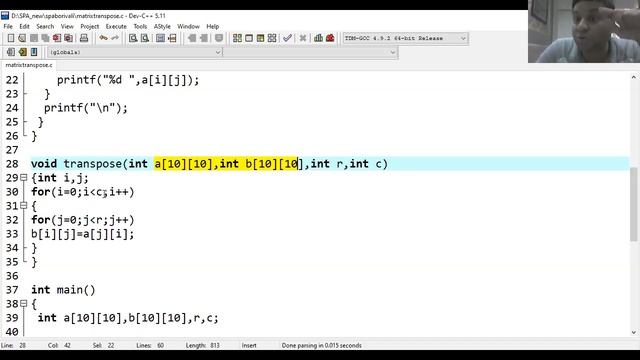Open the Find dialog
This screenshot has width=640, height=360.
pyautogui.click(x=133, y=38)
